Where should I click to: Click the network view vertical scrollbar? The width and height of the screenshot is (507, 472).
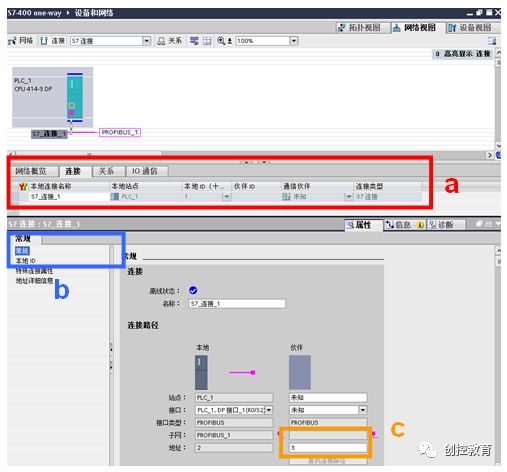(x=498, y=99)
